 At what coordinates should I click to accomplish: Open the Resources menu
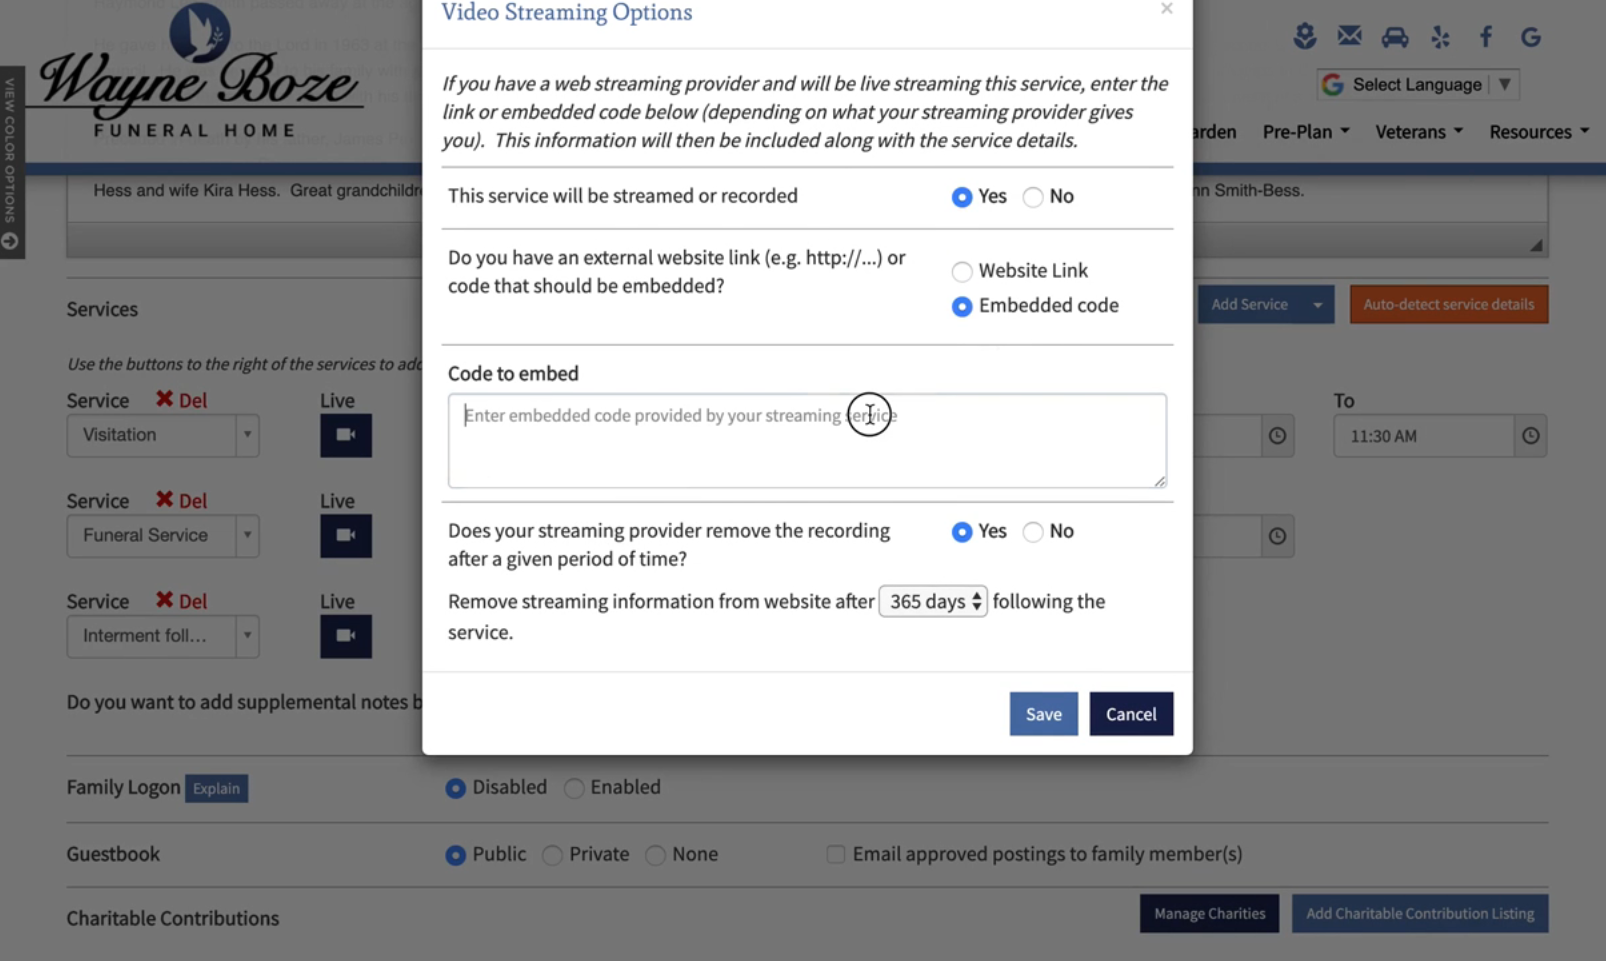point(1538,132)
